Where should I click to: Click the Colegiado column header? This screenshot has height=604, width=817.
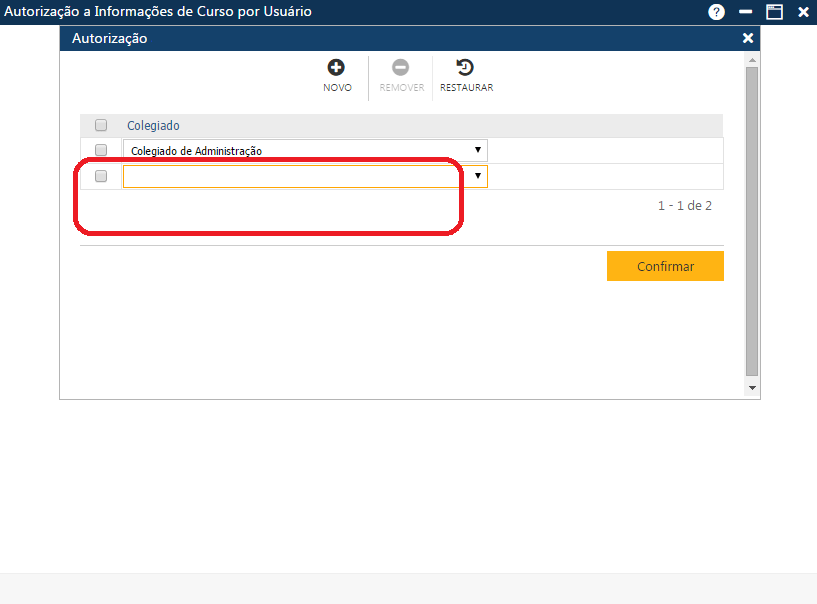153,126
